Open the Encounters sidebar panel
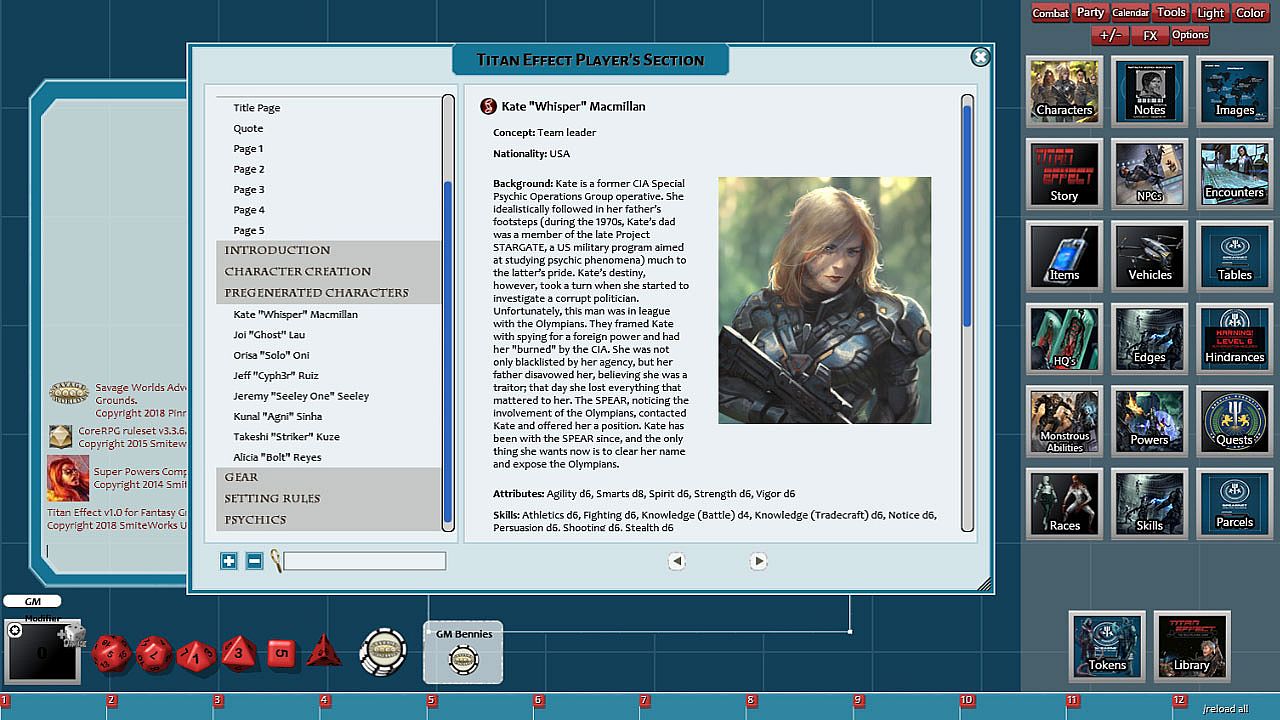Viewport: 1280px width, 720px height. [1235, 172]
